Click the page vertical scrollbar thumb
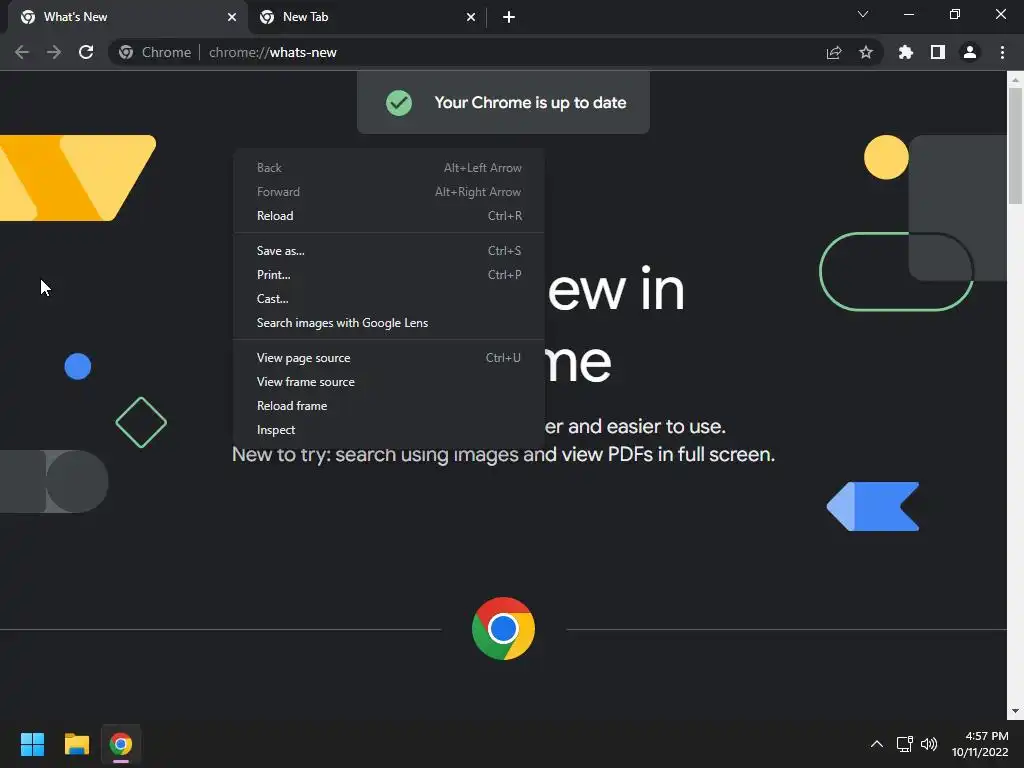 coord(1015,145)
